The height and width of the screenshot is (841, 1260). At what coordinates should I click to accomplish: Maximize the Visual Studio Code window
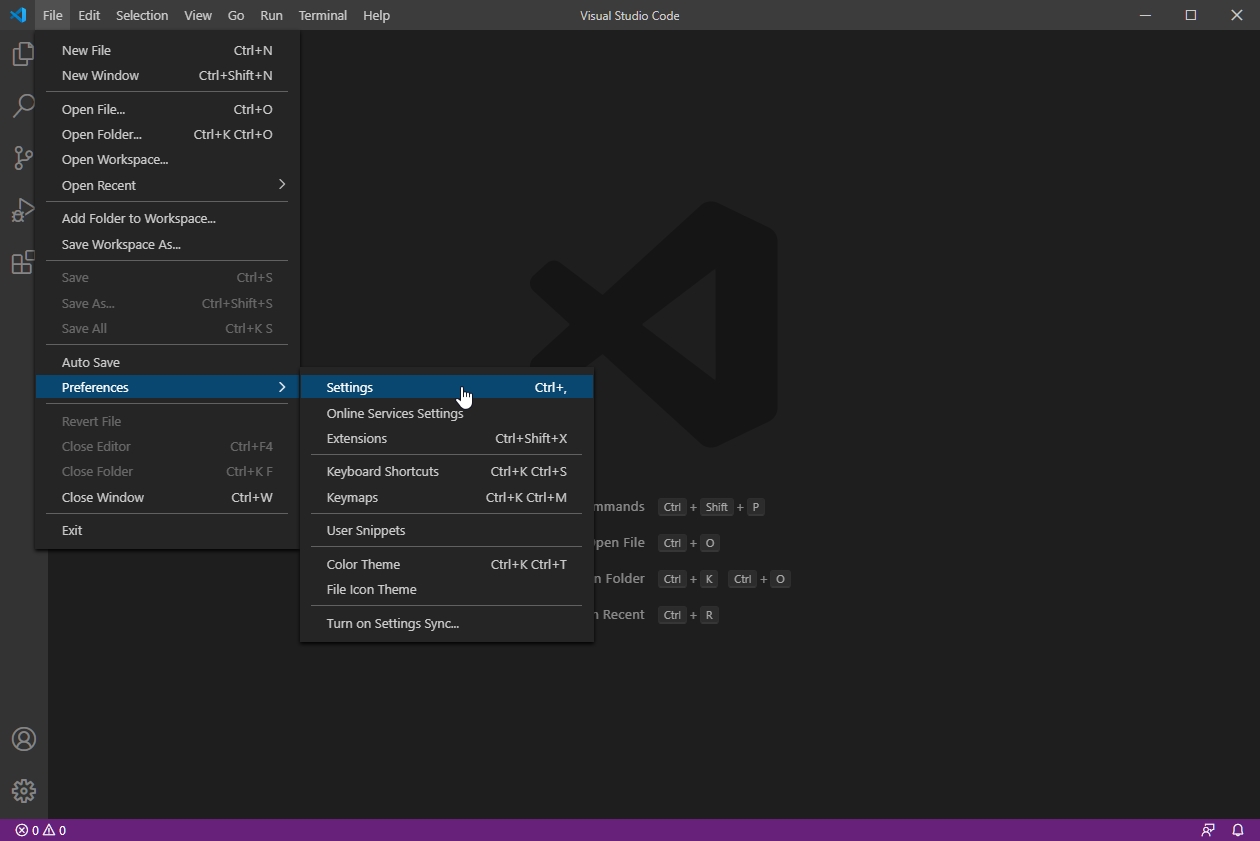pyautogui.click(x=1191, y=15)
